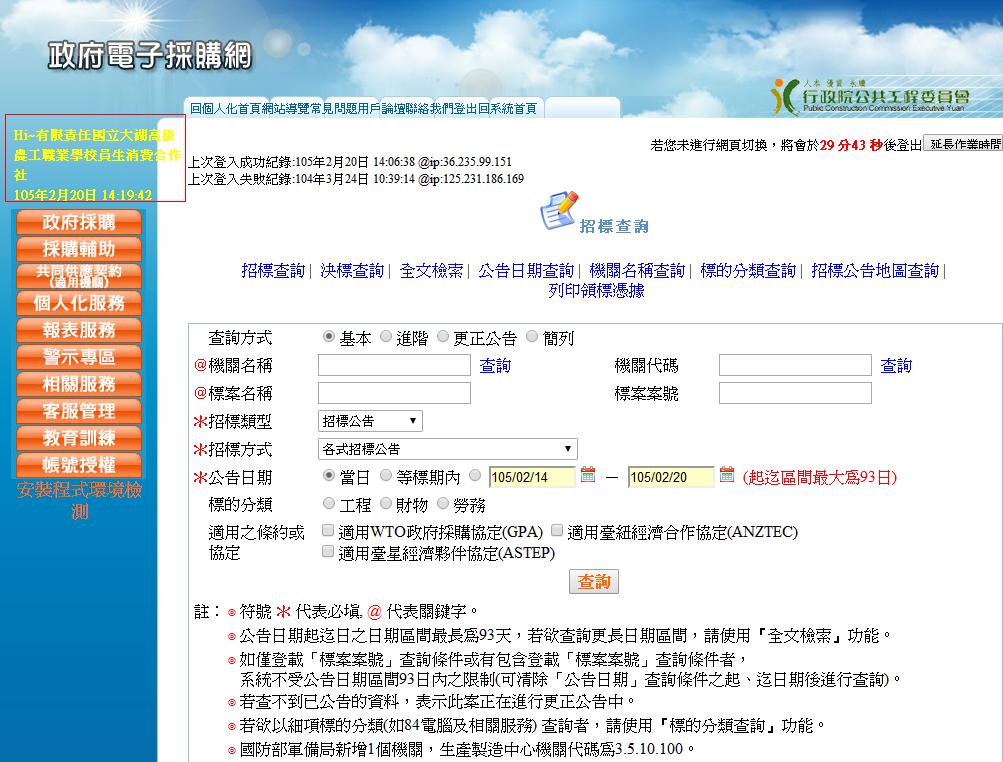The height and width of the screenshot is (762, 1003).
Task: Select the 進階 query mode radio button
Action: click(386, 338)
